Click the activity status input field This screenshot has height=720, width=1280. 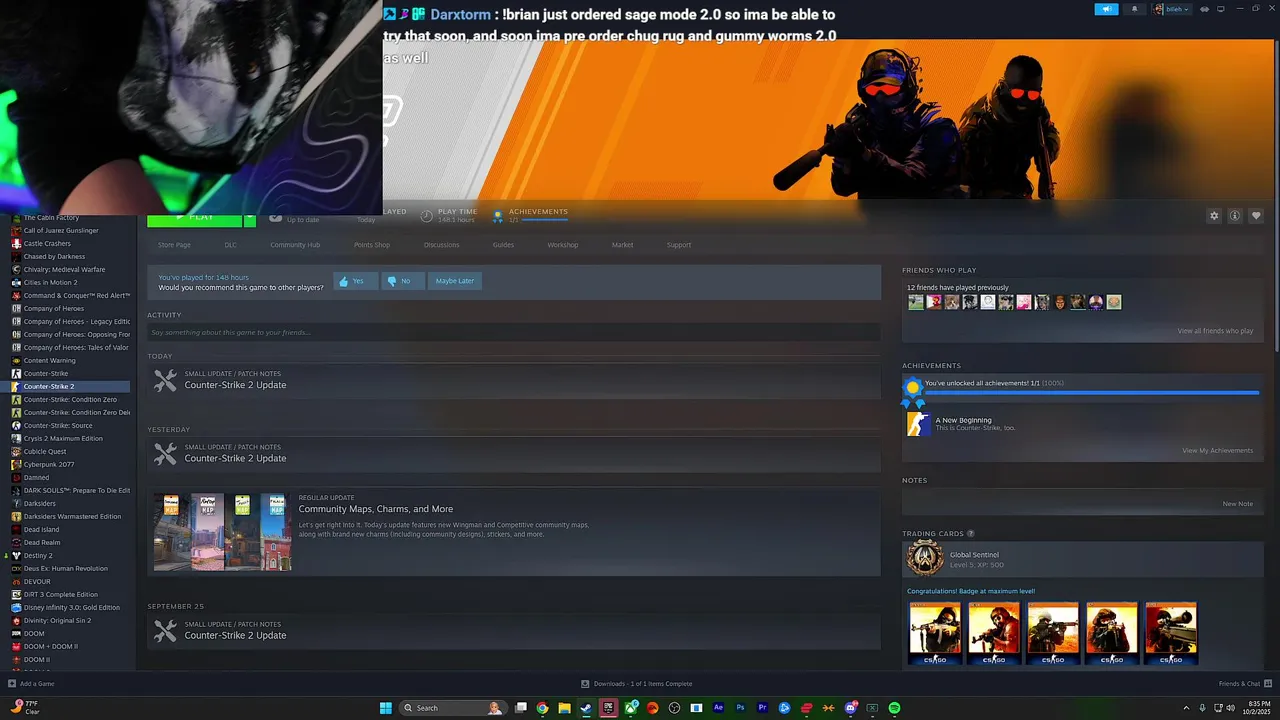point(514,333)
